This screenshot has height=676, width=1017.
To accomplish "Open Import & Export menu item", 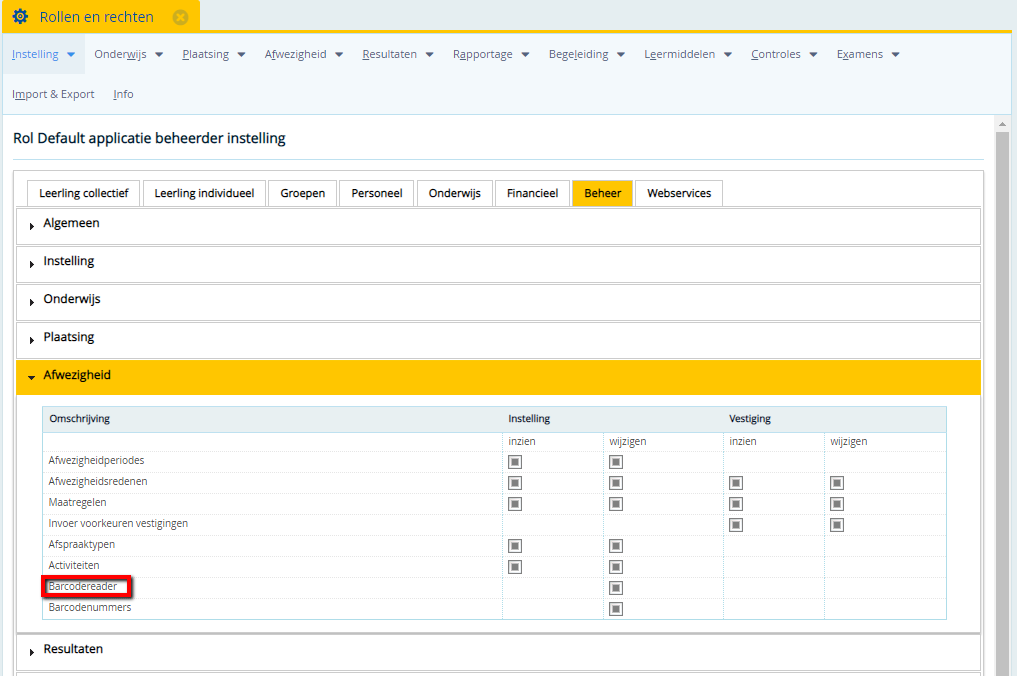I will pyautogui.click(x=53, y=94).
